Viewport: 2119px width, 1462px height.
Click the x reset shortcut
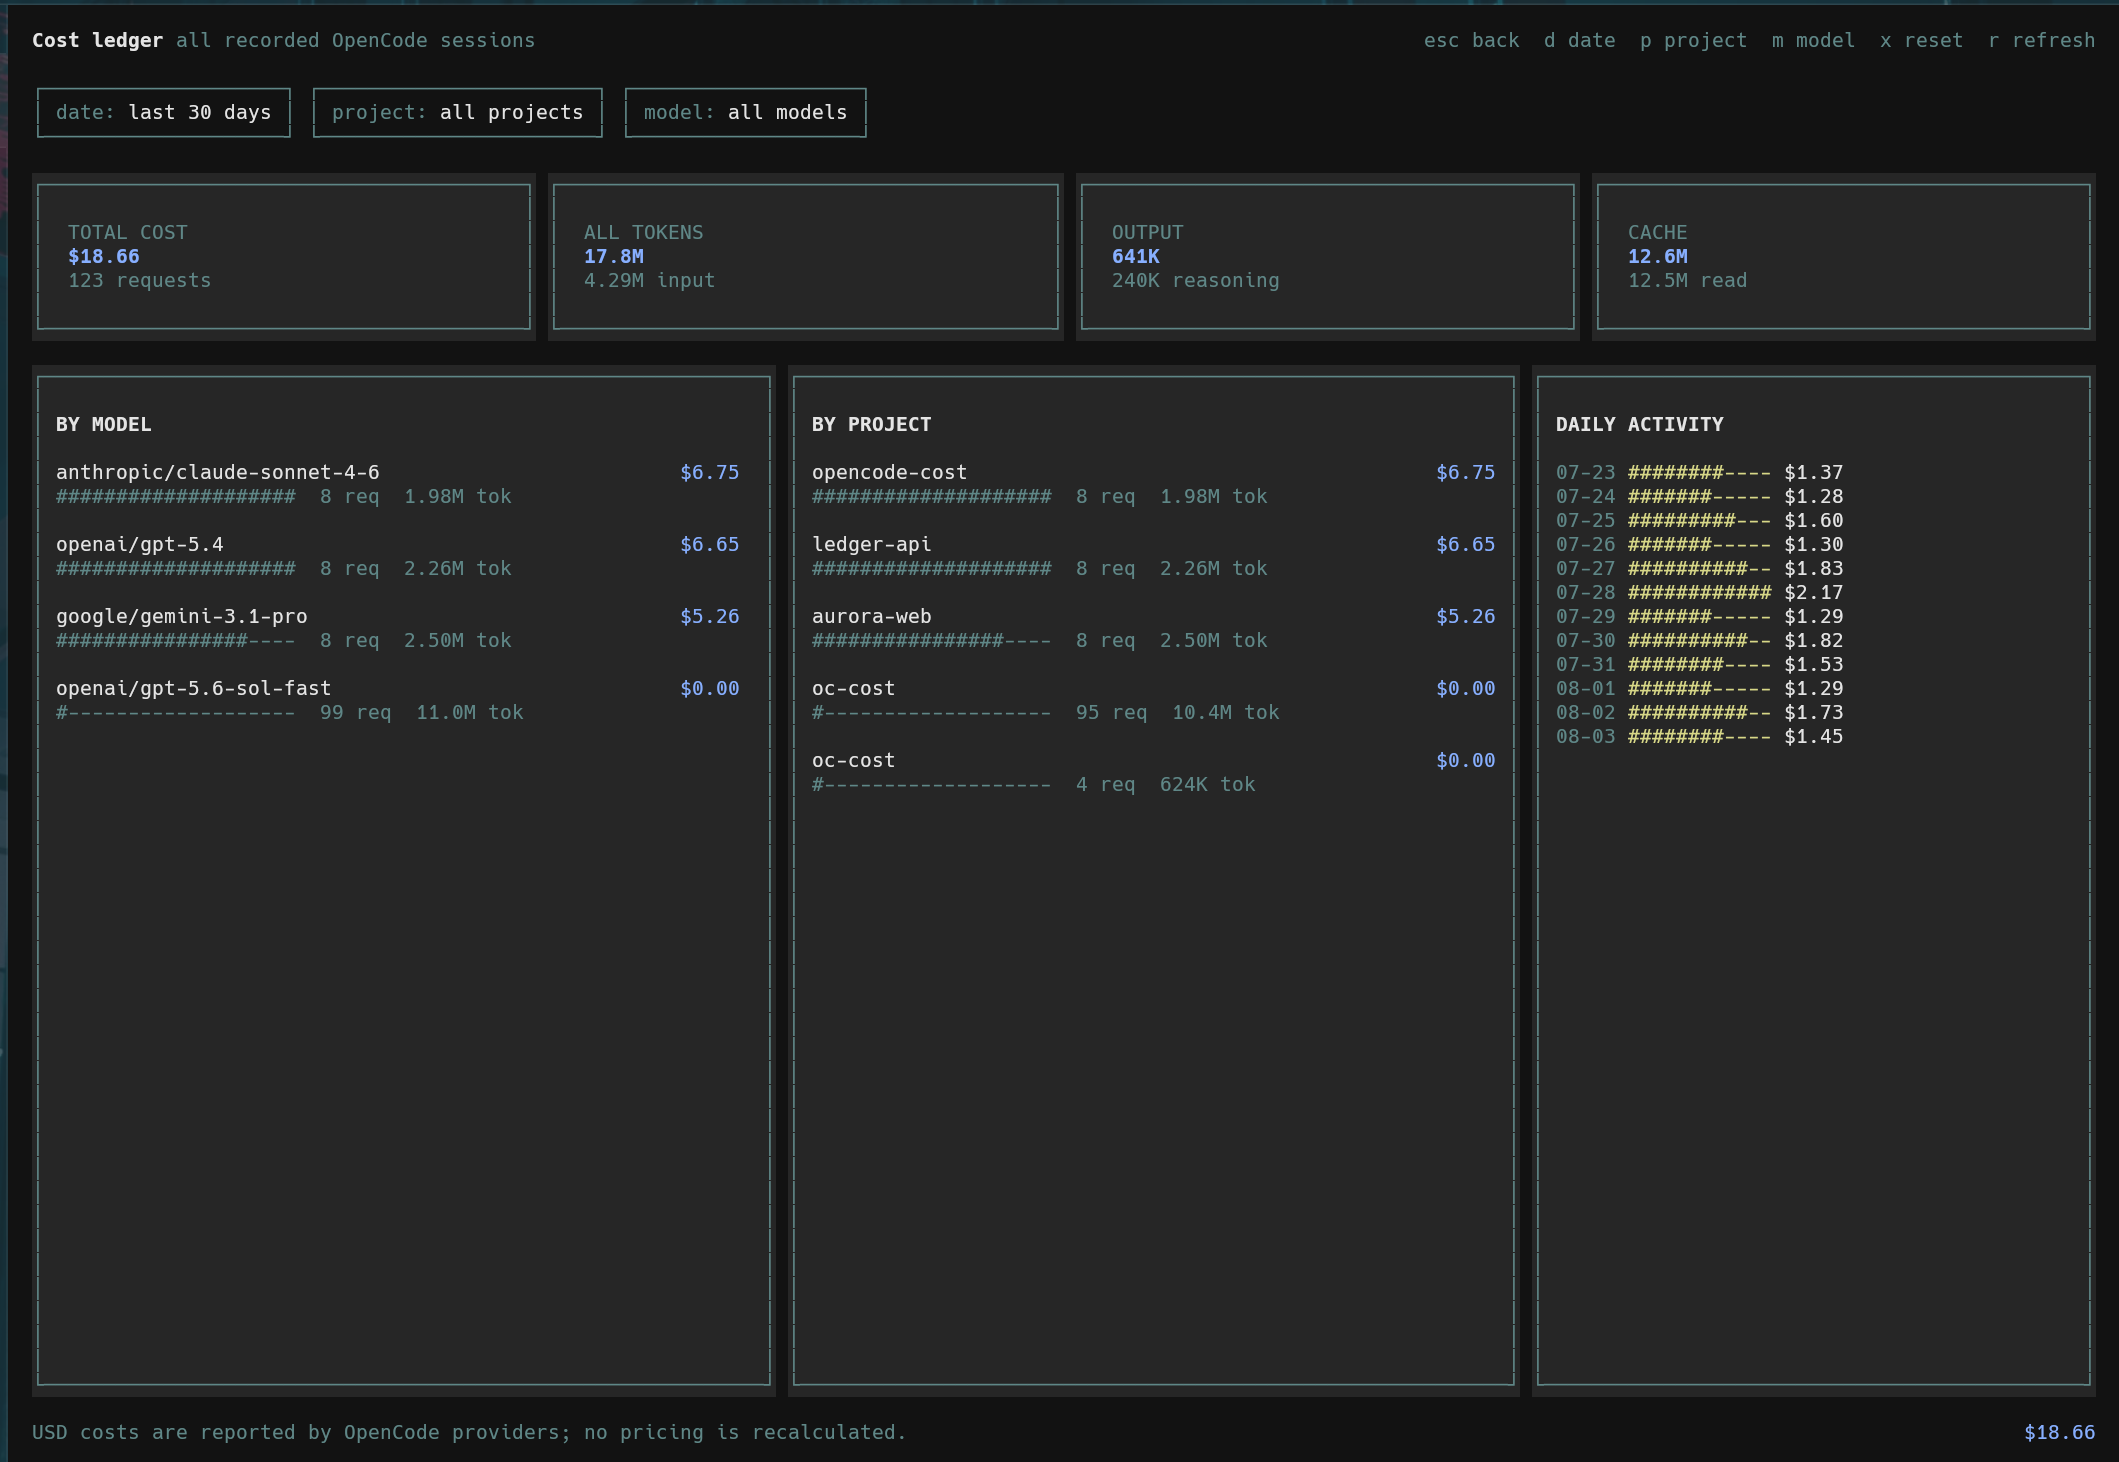pos(1921,40)
